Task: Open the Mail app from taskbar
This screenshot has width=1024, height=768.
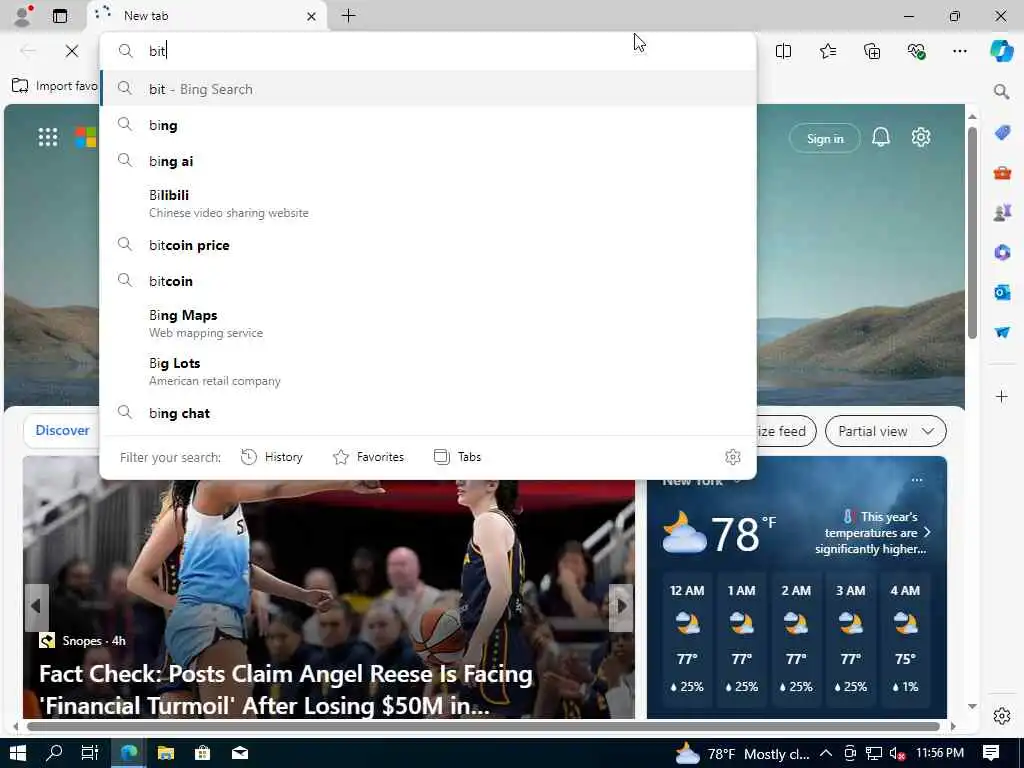Action: click(x=240, y=753)
